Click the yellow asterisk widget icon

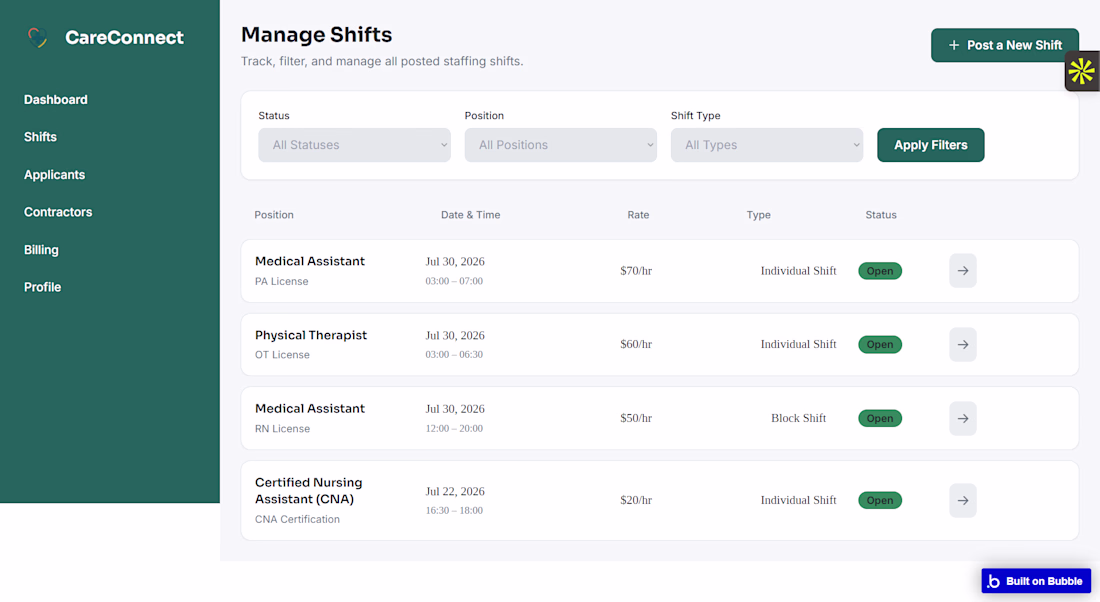(x=1082, y=71)
